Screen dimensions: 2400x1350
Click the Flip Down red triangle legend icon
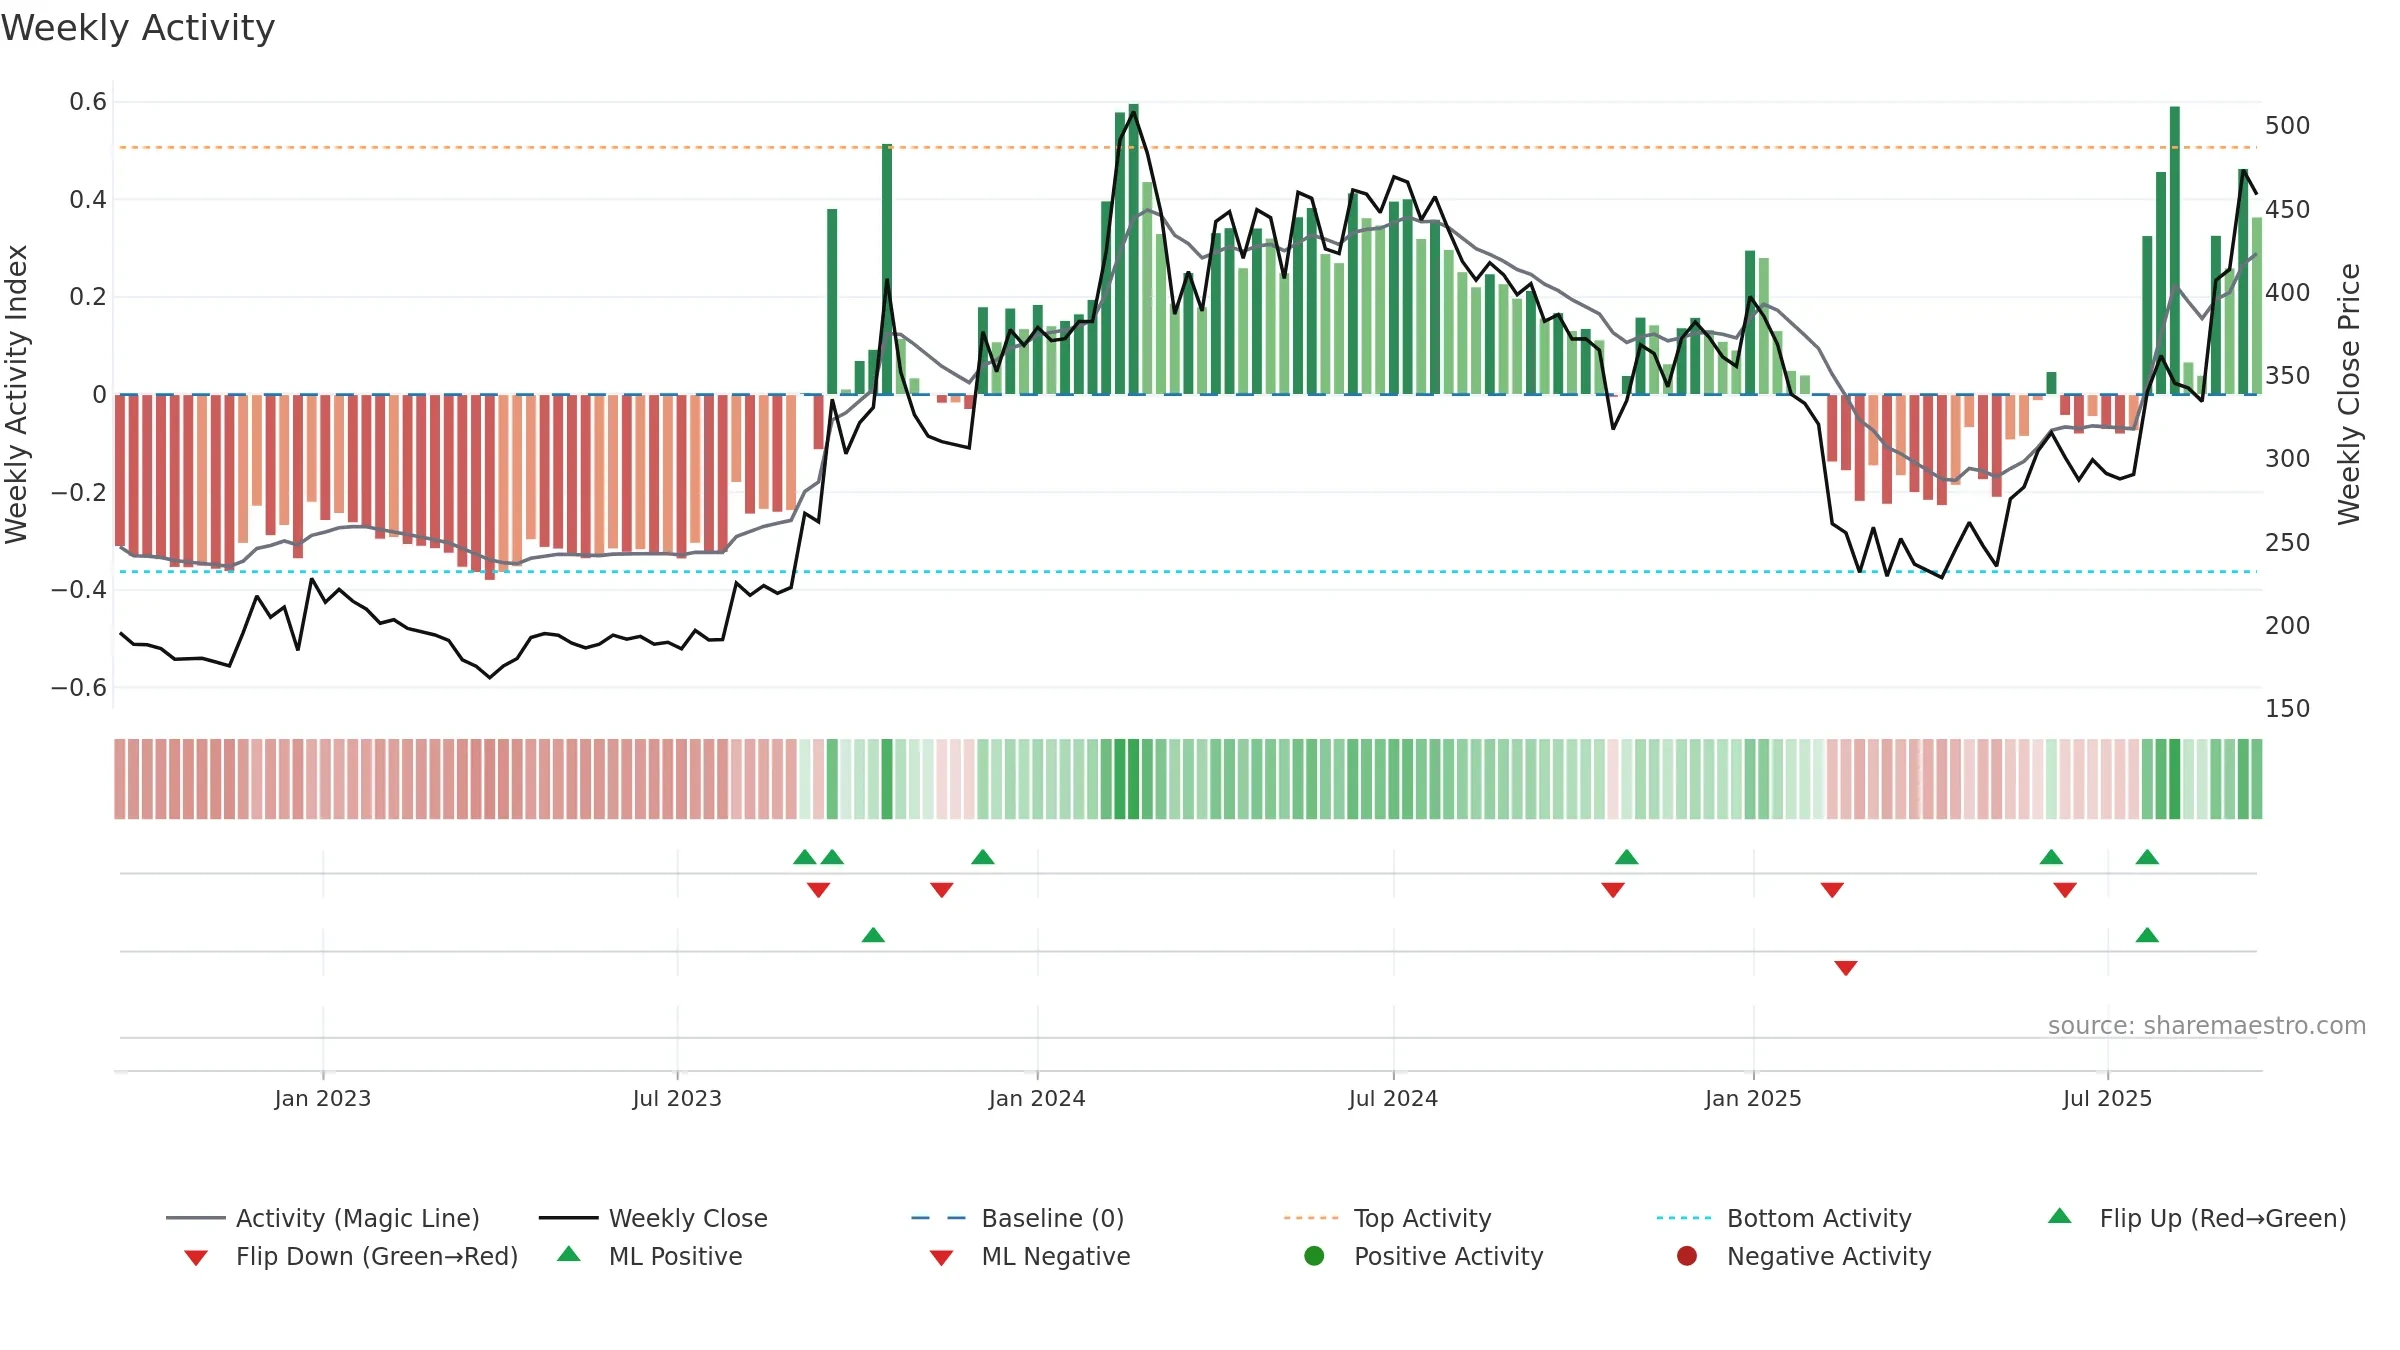point(196,1258)
